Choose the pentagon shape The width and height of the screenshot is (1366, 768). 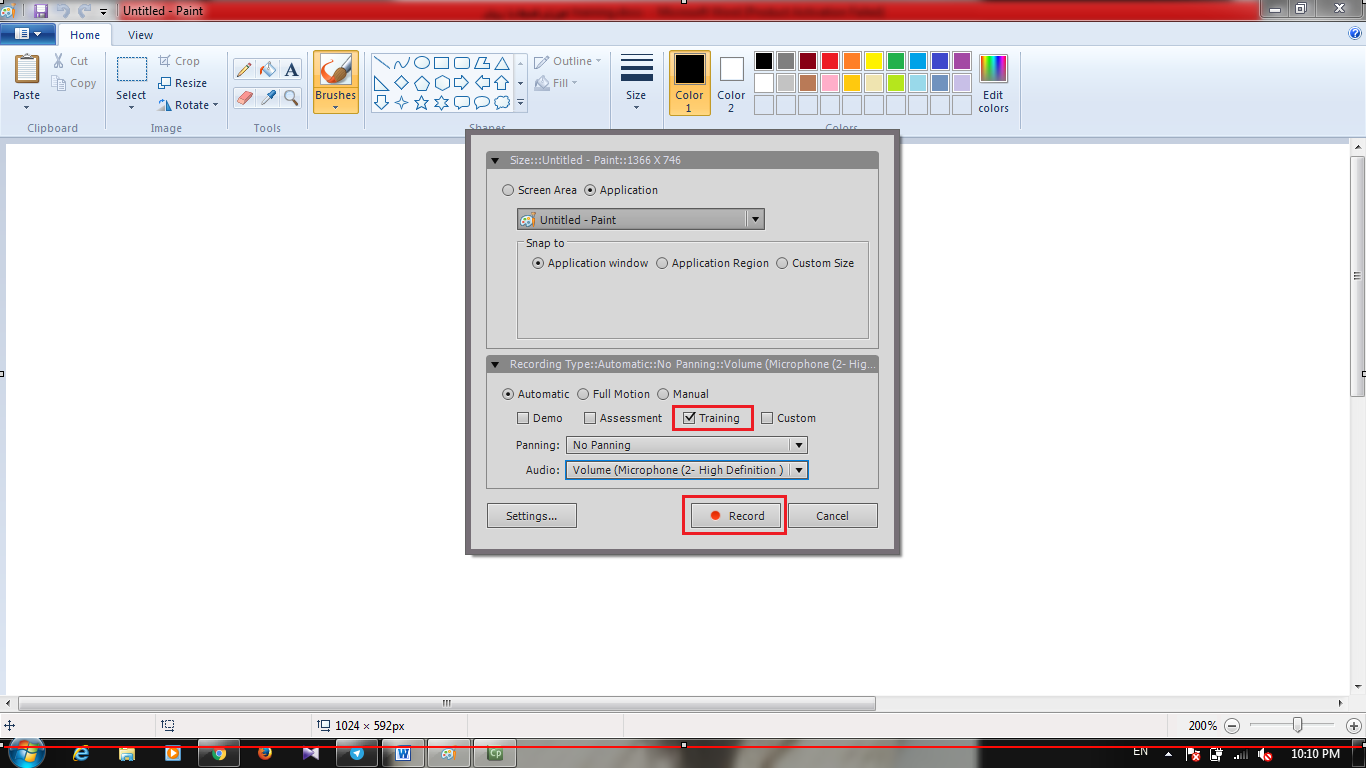click(x=422, y=82)
